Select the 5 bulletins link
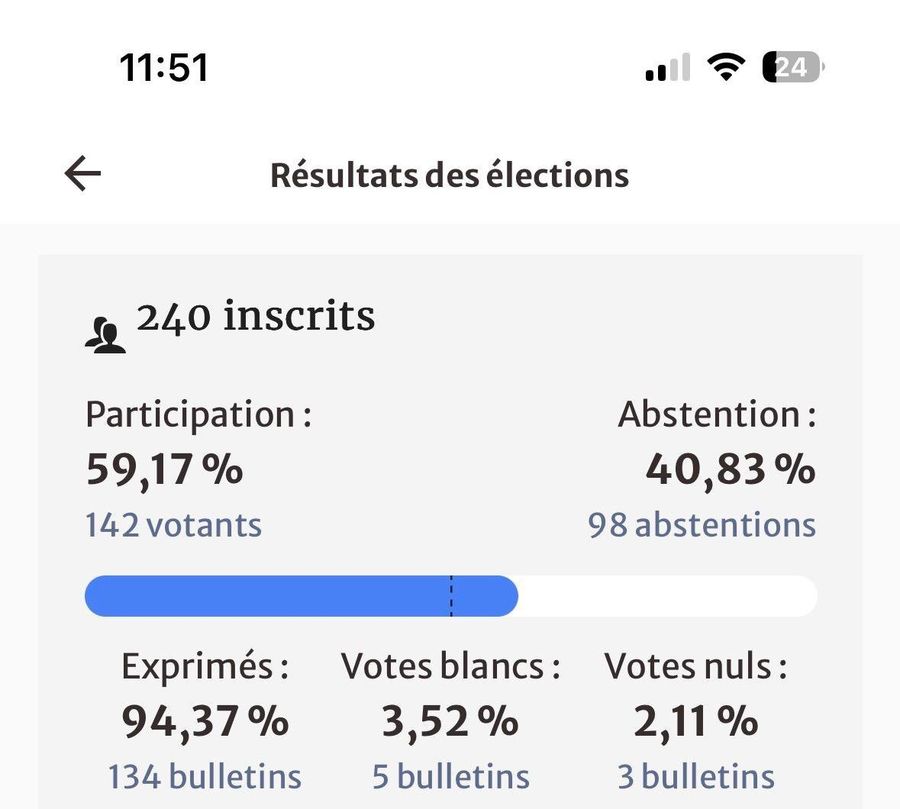Viewport: 900px width, 809px height. [450, 776]
